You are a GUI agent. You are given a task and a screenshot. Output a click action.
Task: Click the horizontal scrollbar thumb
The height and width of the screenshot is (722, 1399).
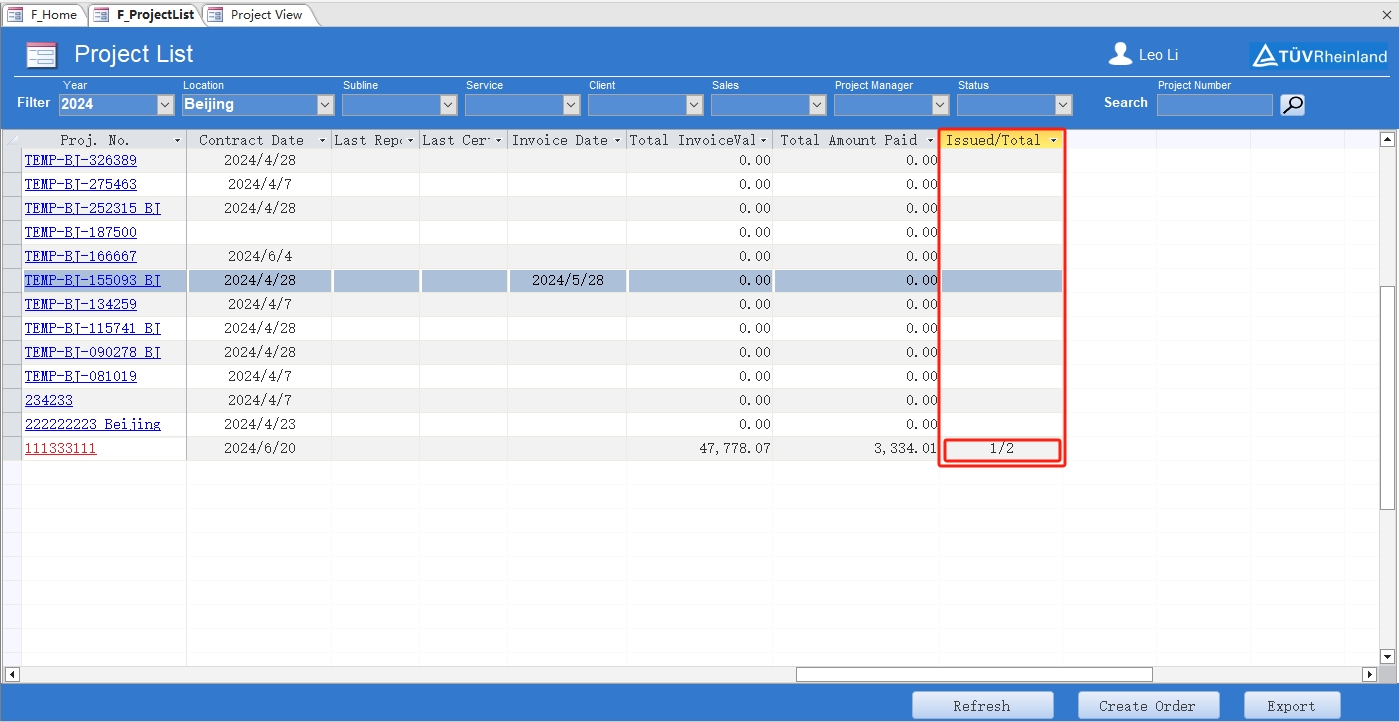tap(974, 675)
